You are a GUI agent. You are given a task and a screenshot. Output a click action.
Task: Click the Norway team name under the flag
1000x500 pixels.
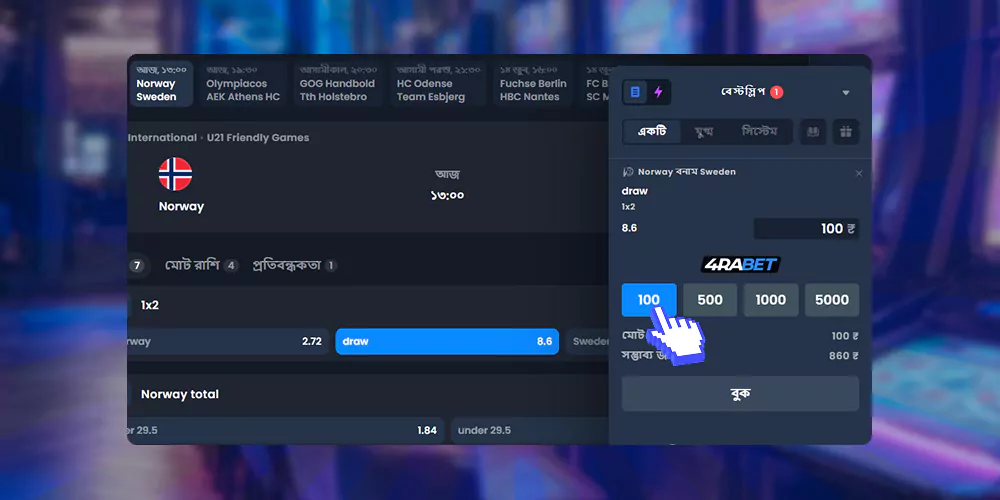pyautogui.click(x=181, y=207)
